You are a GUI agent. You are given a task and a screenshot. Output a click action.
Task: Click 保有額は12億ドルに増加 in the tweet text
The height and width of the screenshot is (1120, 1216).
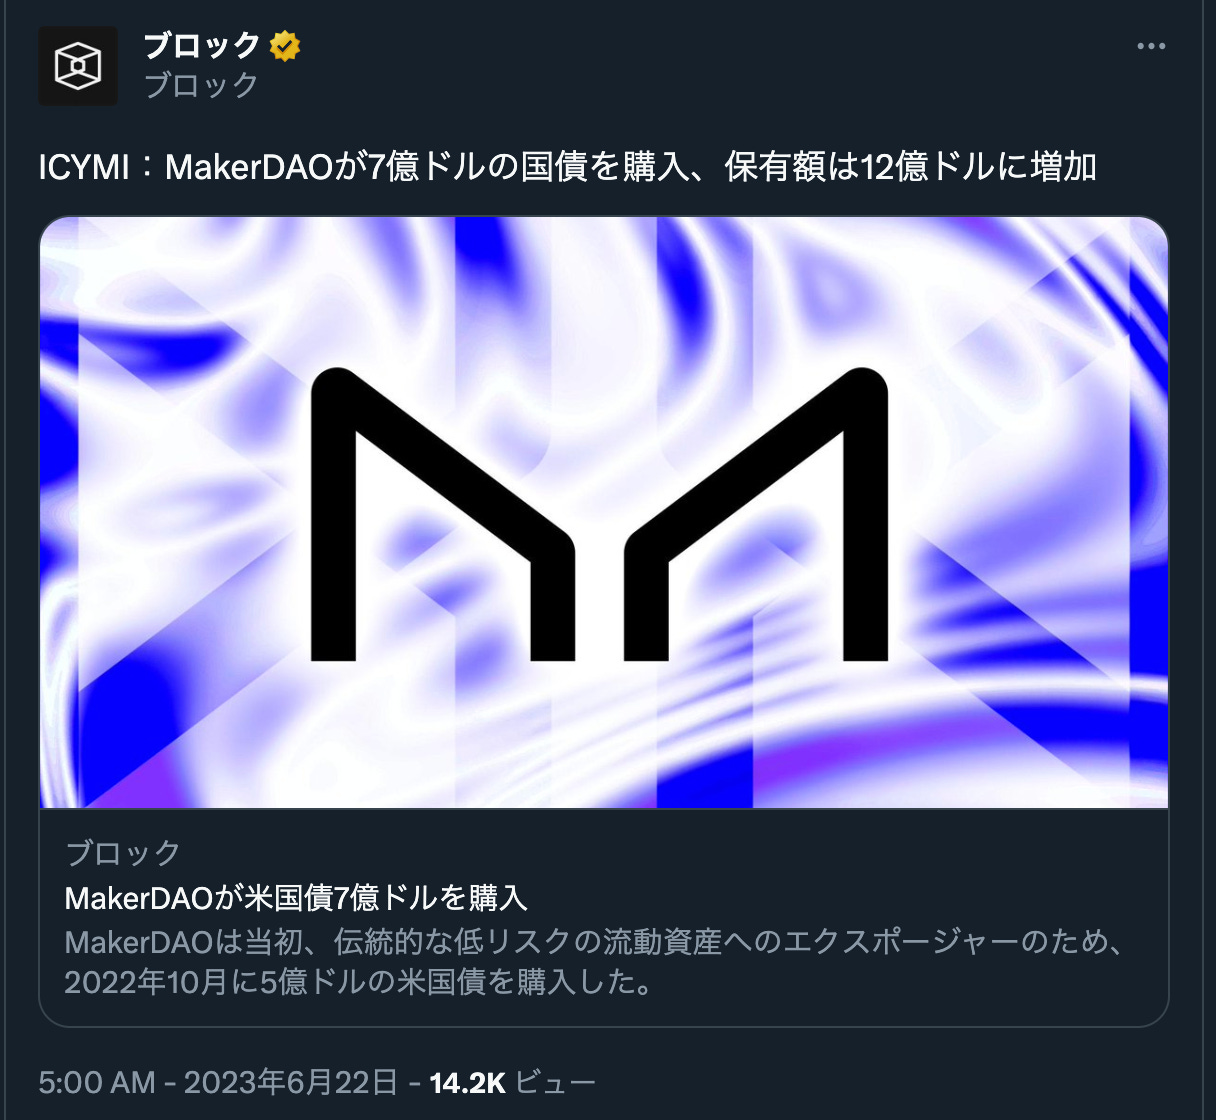click(x=911, y=166)
